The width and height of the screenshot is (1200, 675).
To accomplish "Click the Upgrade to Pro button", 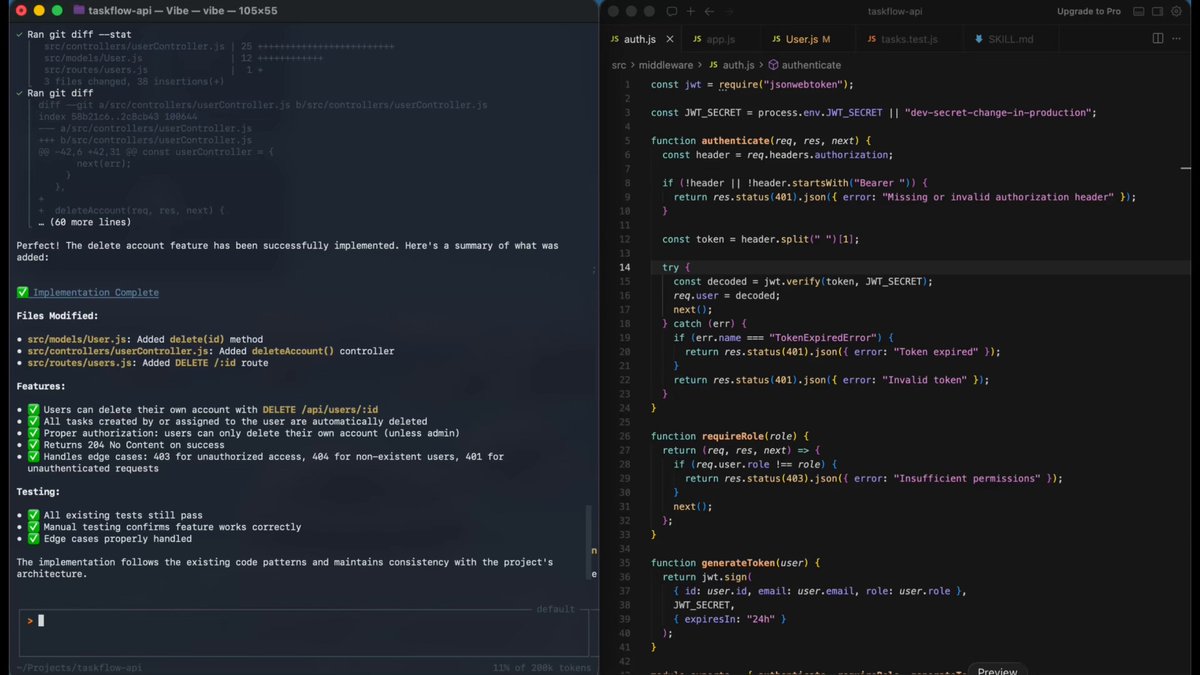I will (1088, 11).
